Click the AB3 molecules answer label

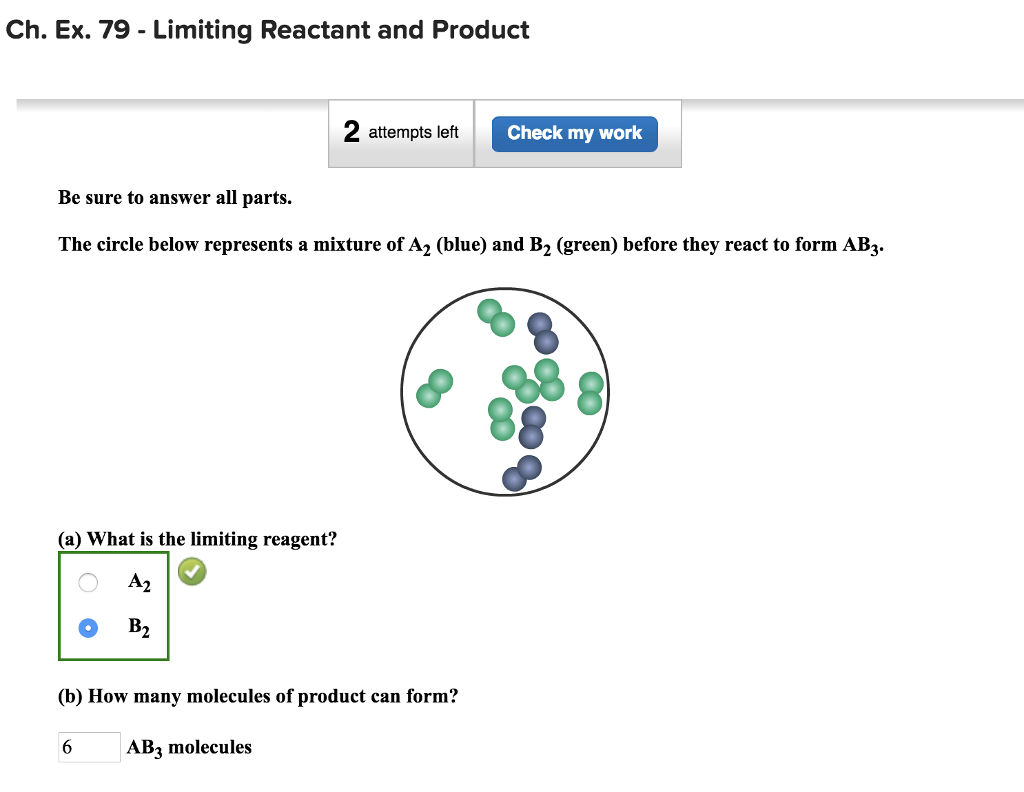coord(188,747)
